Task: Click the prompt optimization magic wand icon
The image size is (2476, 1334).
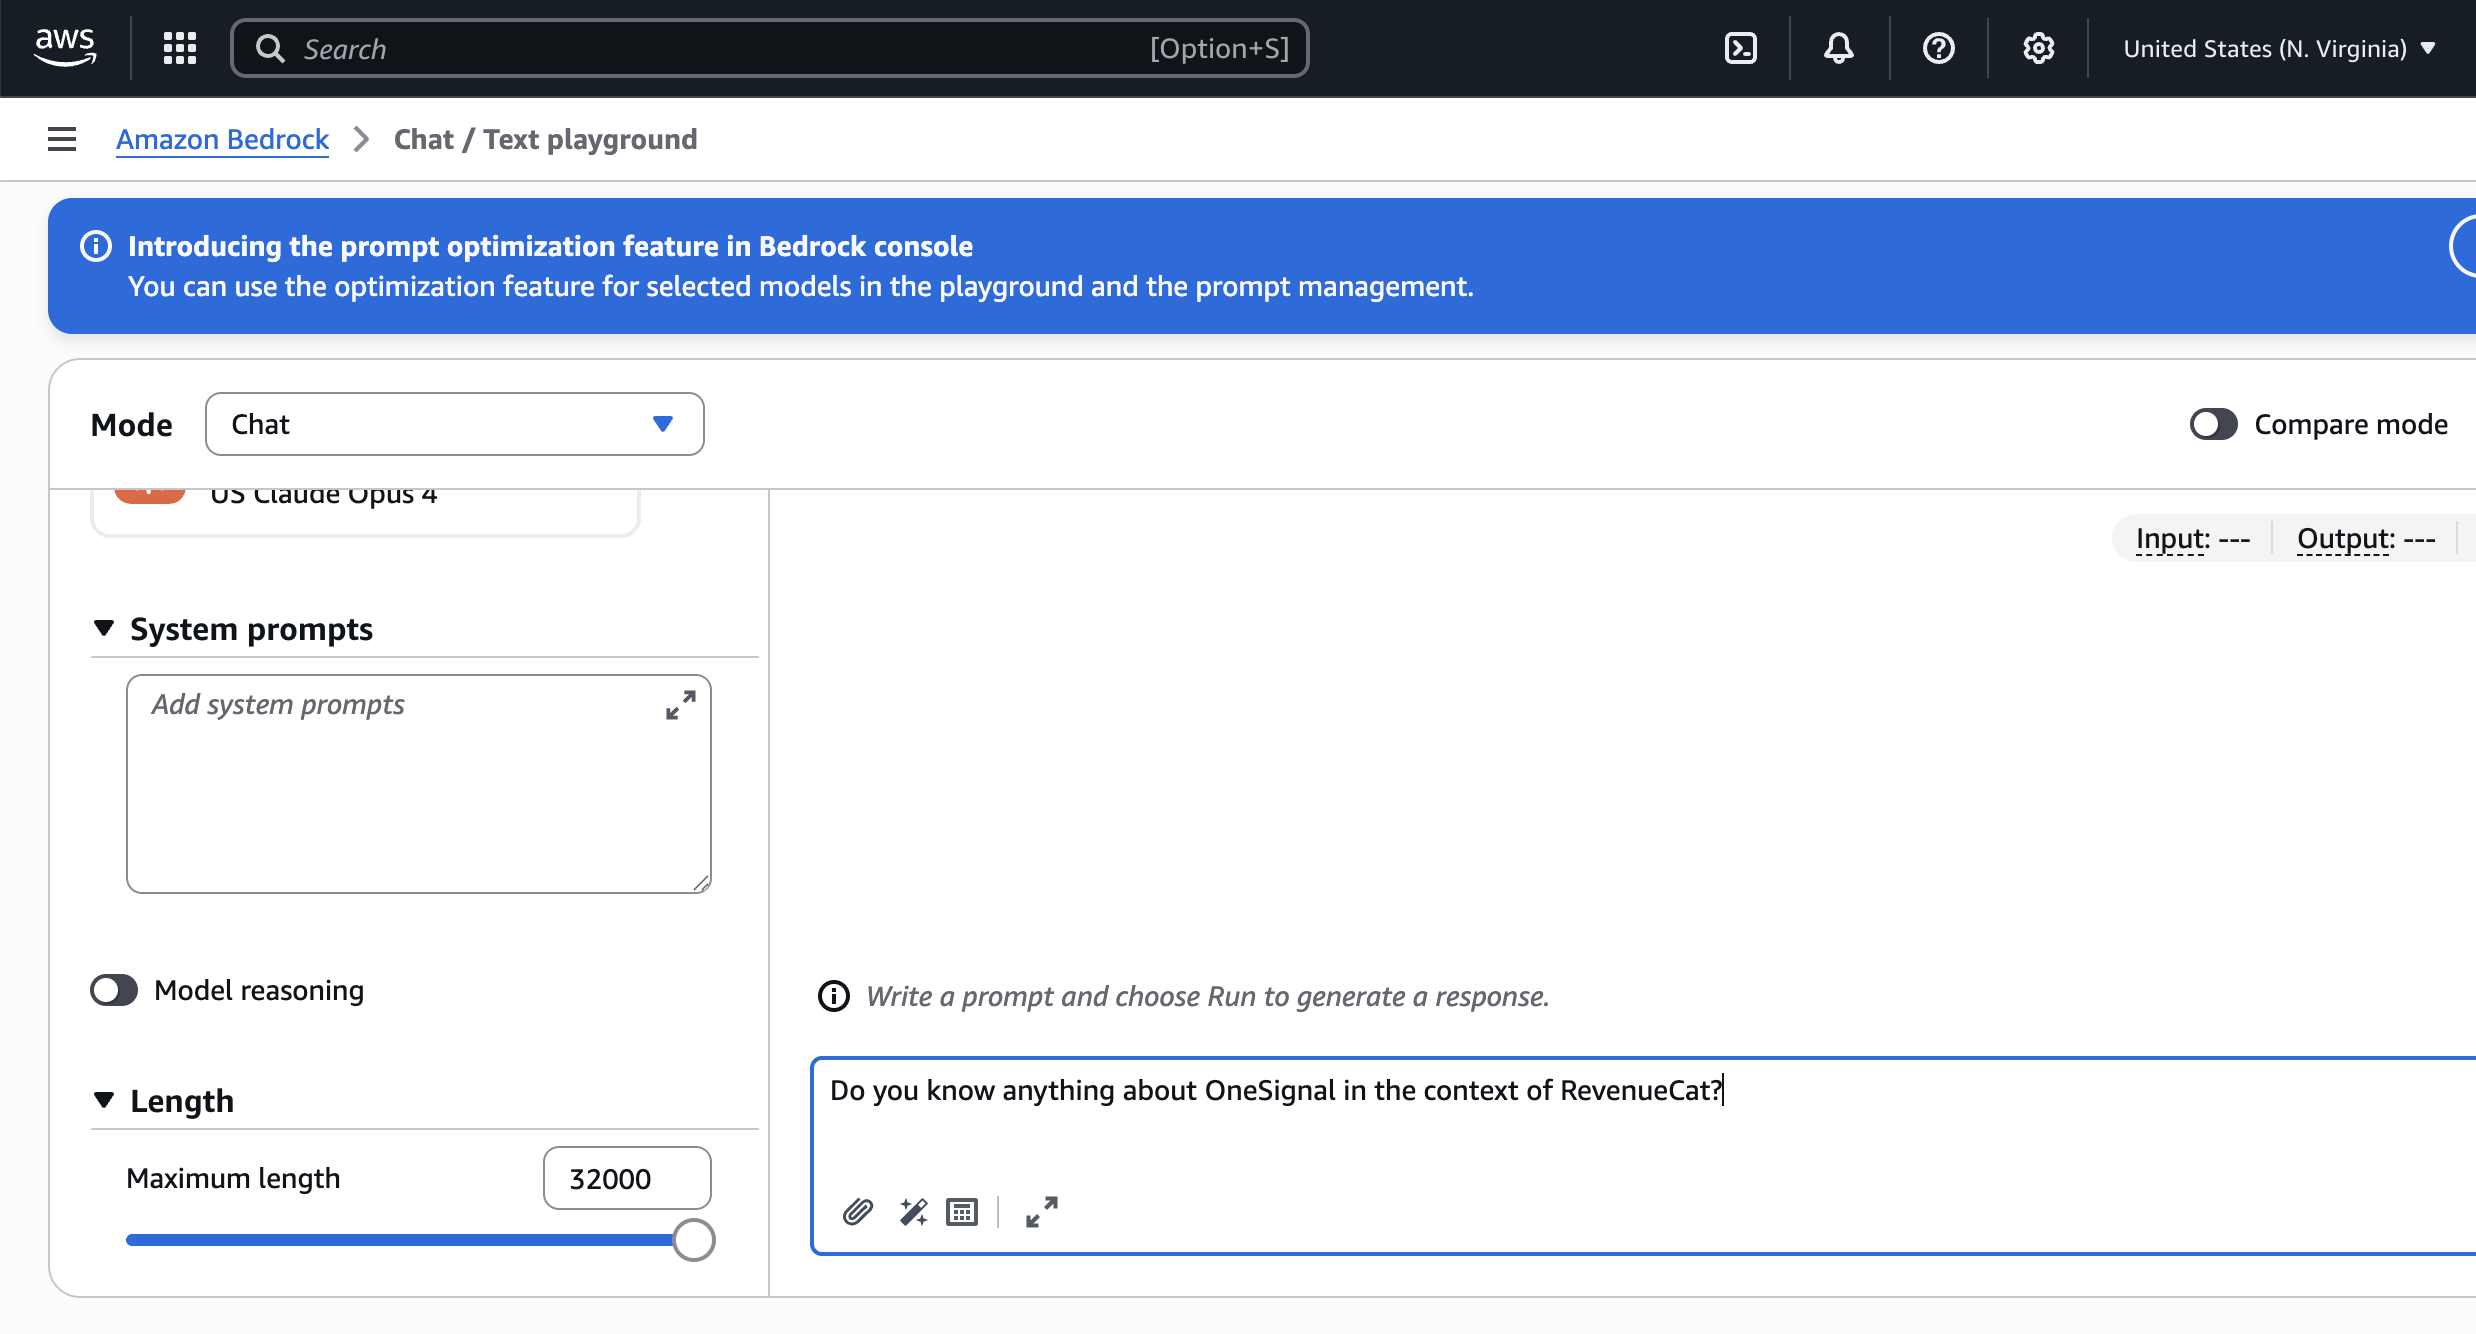Action: click(913, 1212)
